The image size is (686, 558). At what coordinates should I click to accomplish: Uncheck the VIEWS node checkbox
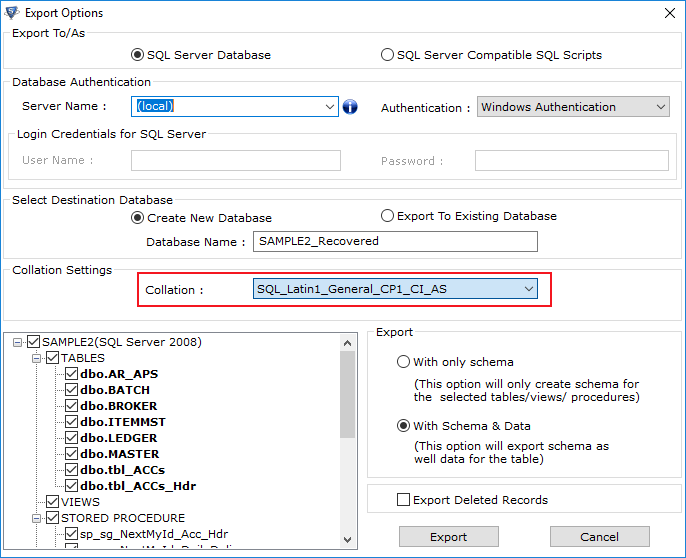click(x=52, y=502)
